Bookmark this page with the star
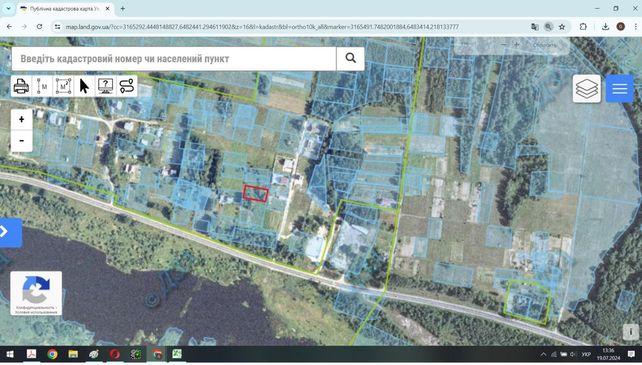The height and width of the screenshot is (365, 642). [x=562, y=27]
